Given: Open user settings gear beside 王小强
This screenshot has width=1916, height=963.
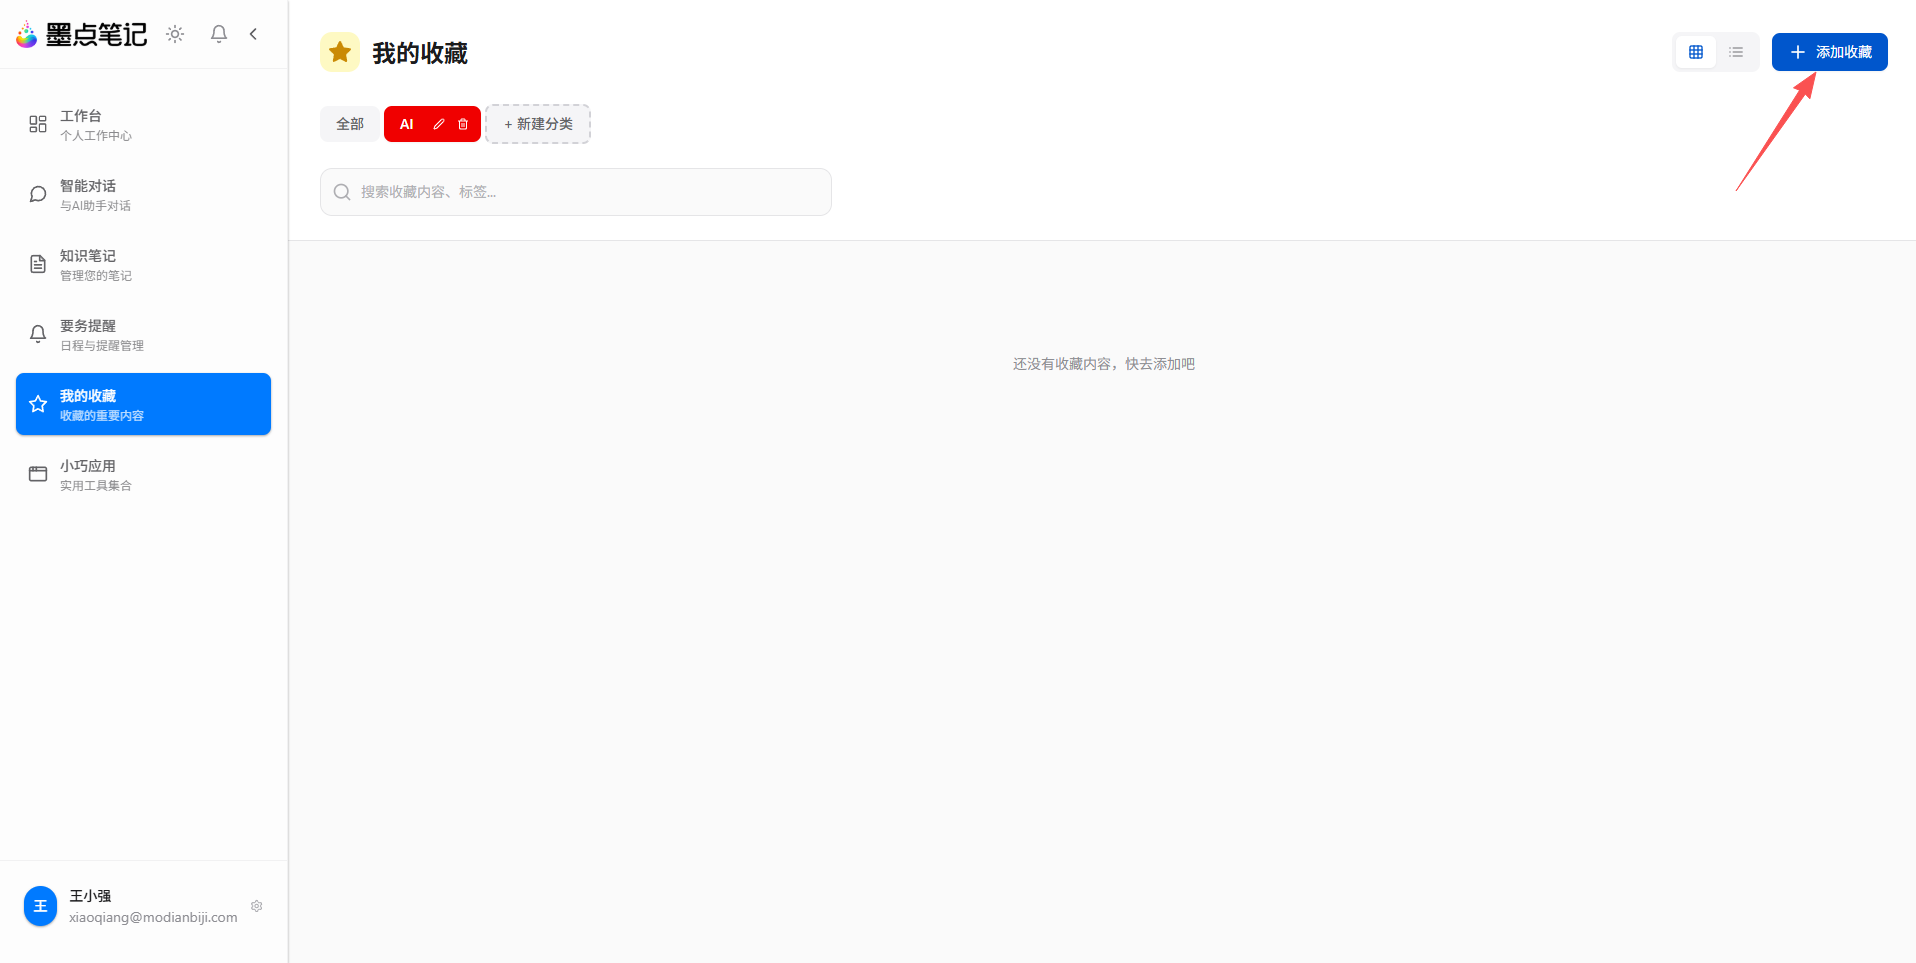Looking at the screenshot, I should 257,906.
